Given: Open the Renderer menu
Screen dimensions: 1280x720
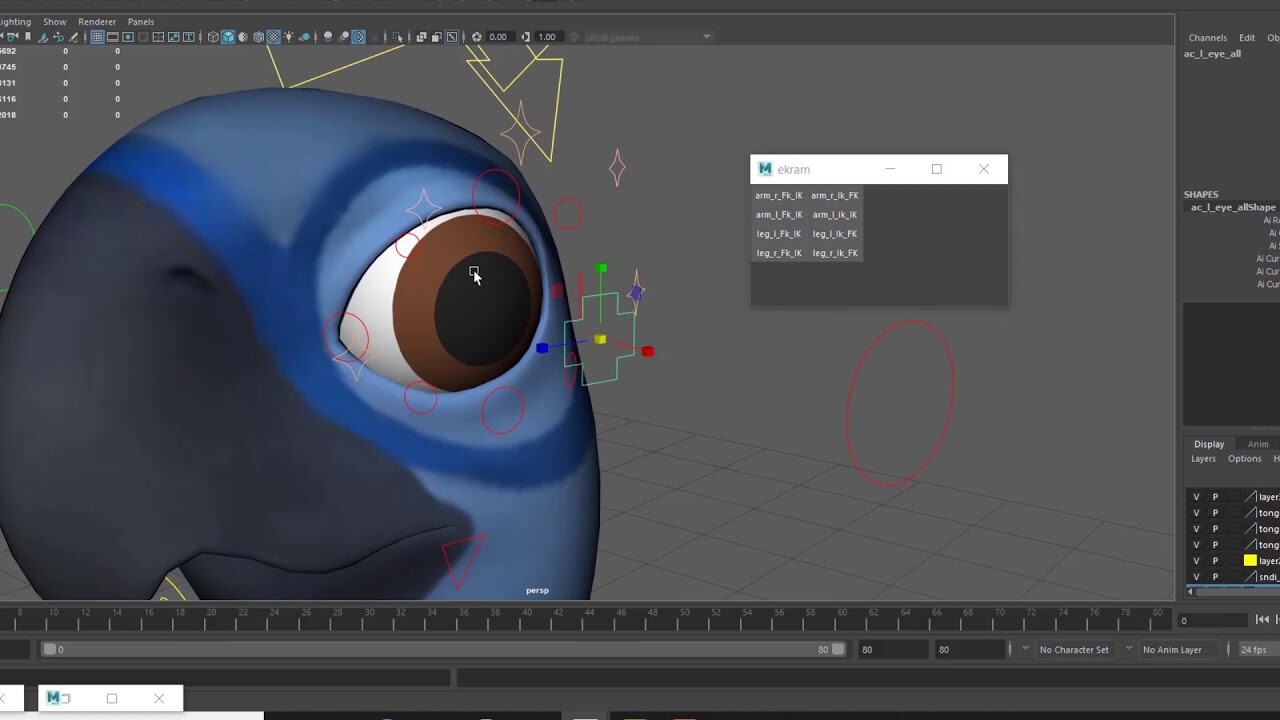Looking at the screenshot, I should click(97, 21).
